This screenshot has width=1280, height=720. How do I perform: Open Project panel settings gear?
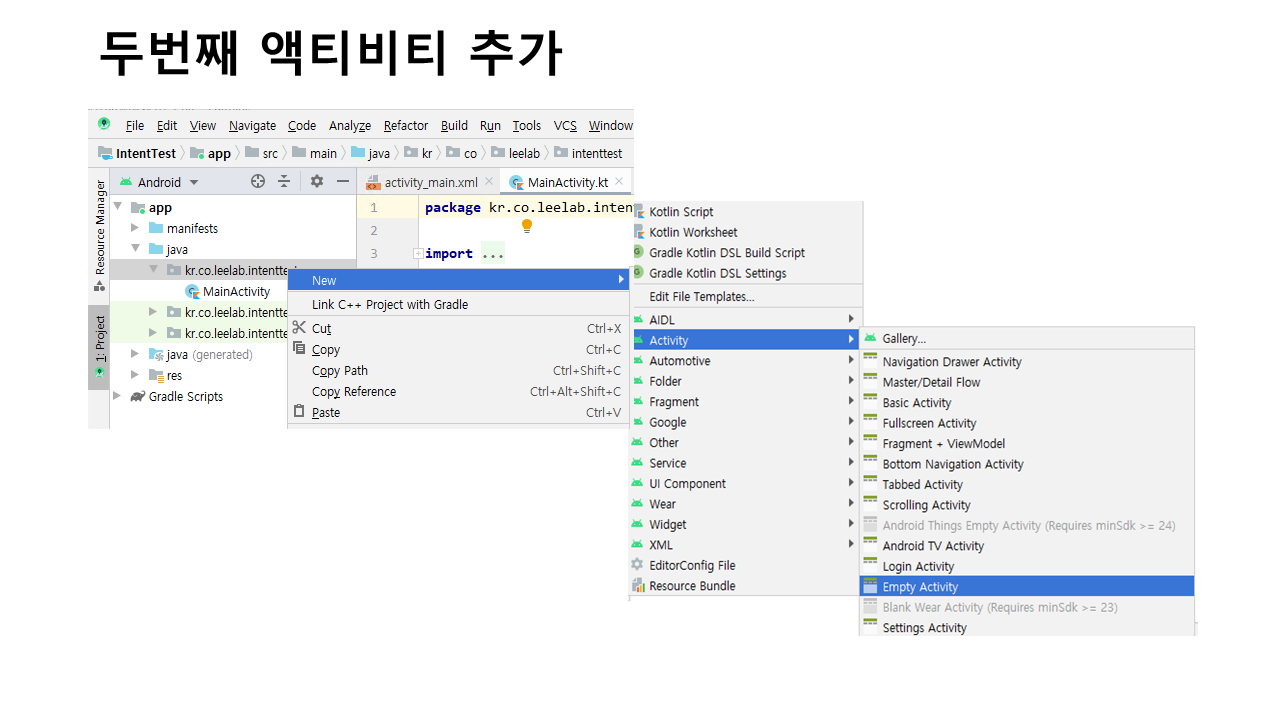click(x=317, y=181)
